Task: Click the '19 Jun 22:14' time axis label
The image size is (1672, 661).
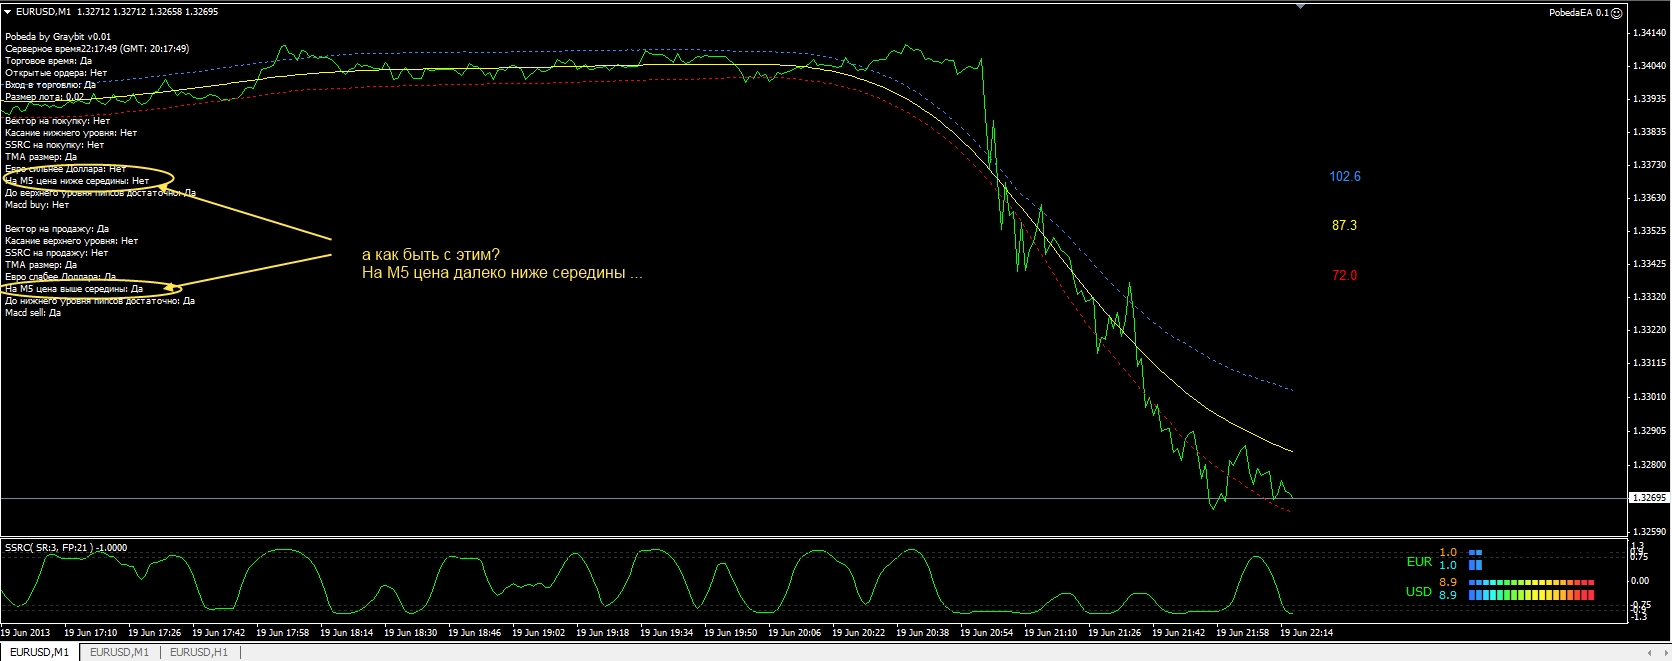Action: point(1307,633)
